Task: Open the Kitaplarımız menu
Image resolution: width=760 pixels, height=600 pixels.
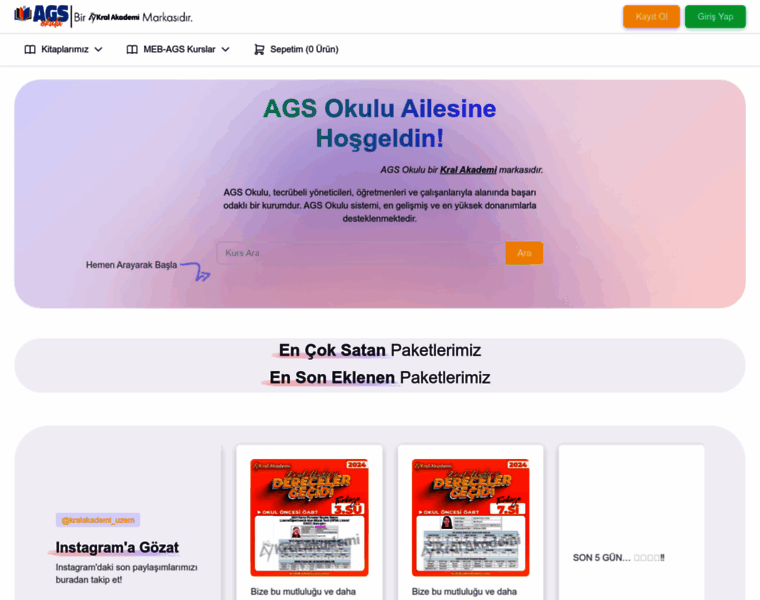Action: pyautogui.click(x=63, y=49)
